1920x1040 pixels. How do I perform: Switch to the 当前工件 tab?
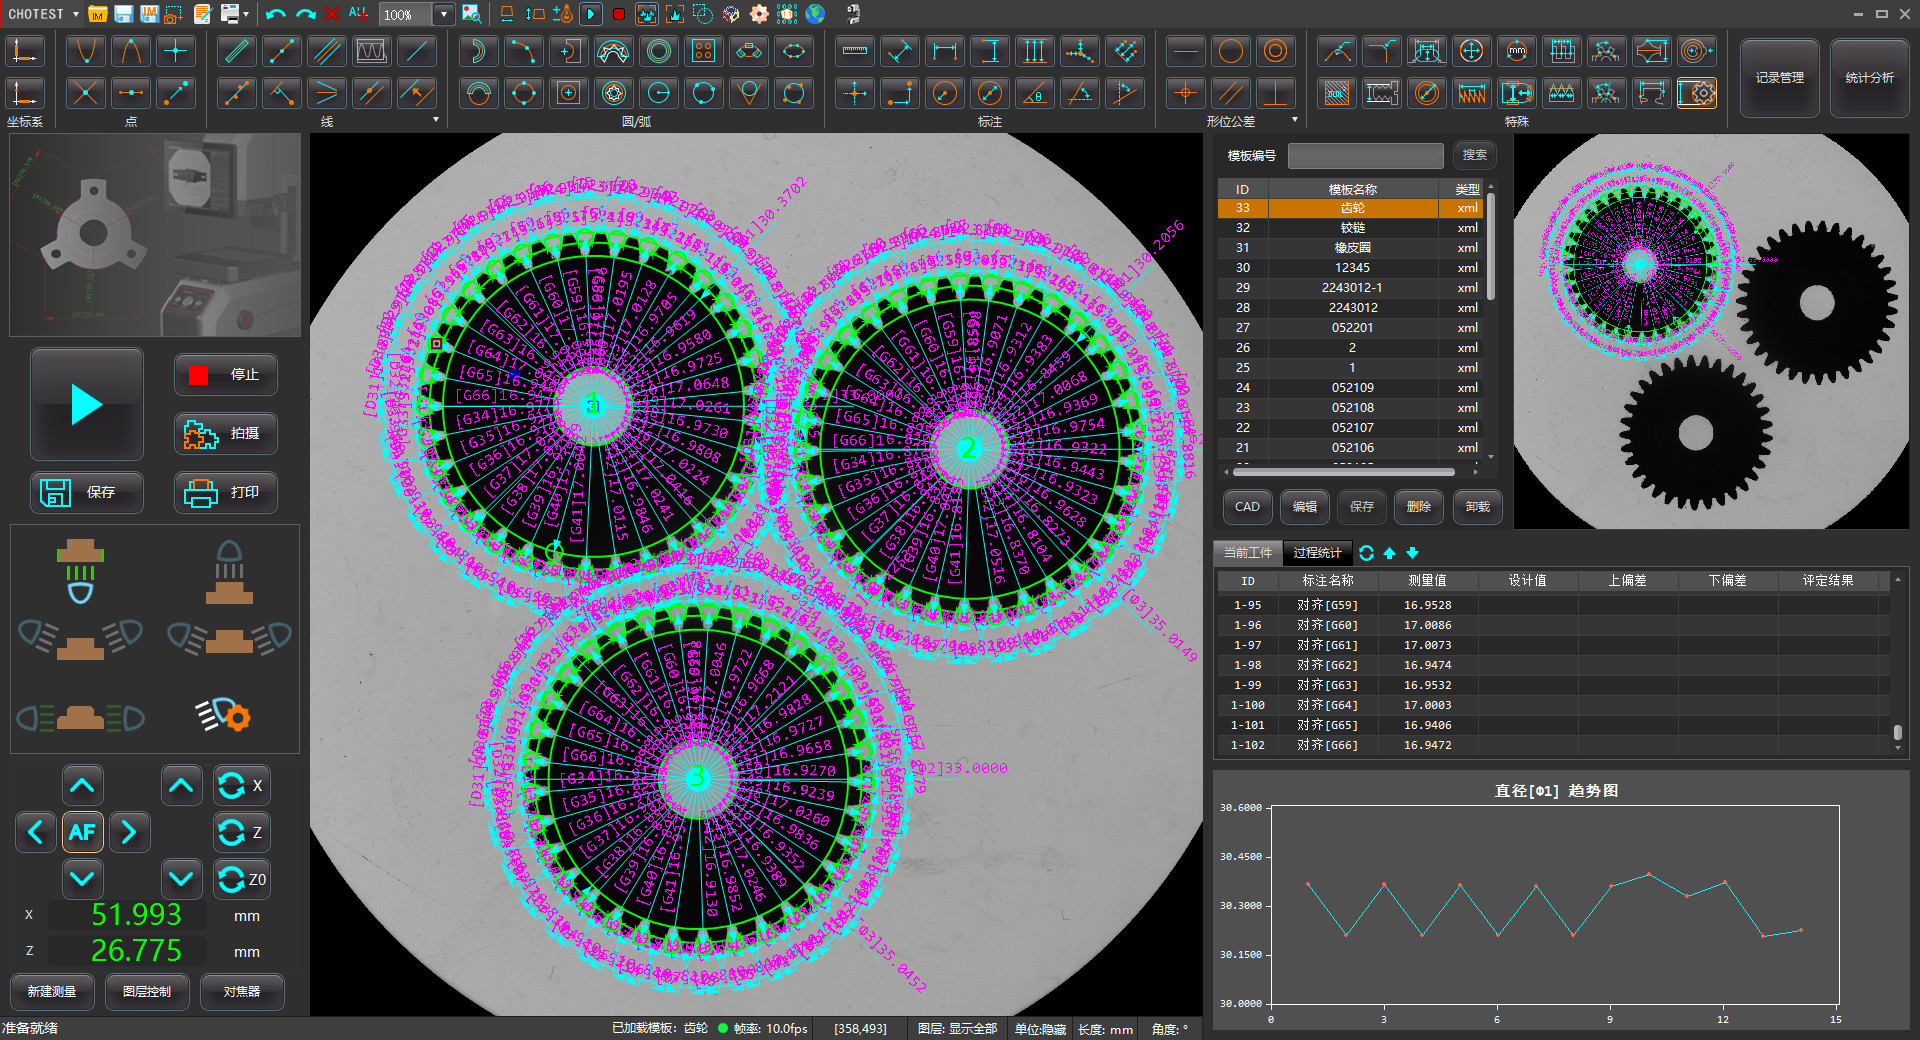pos(1248,552)
